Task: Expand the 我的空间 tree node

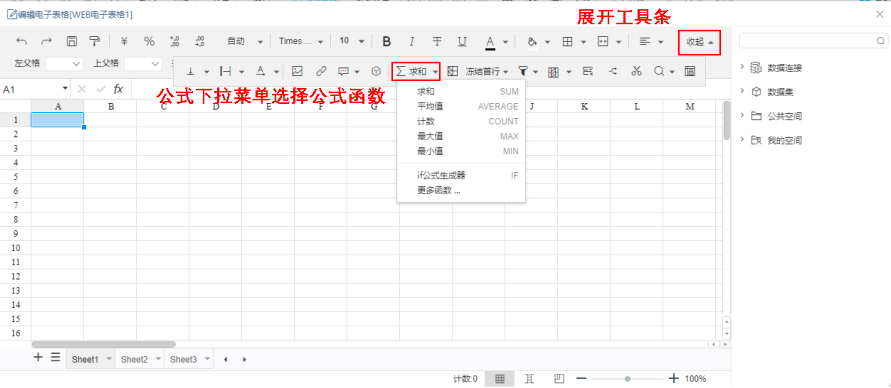Action: coord(742,139)
